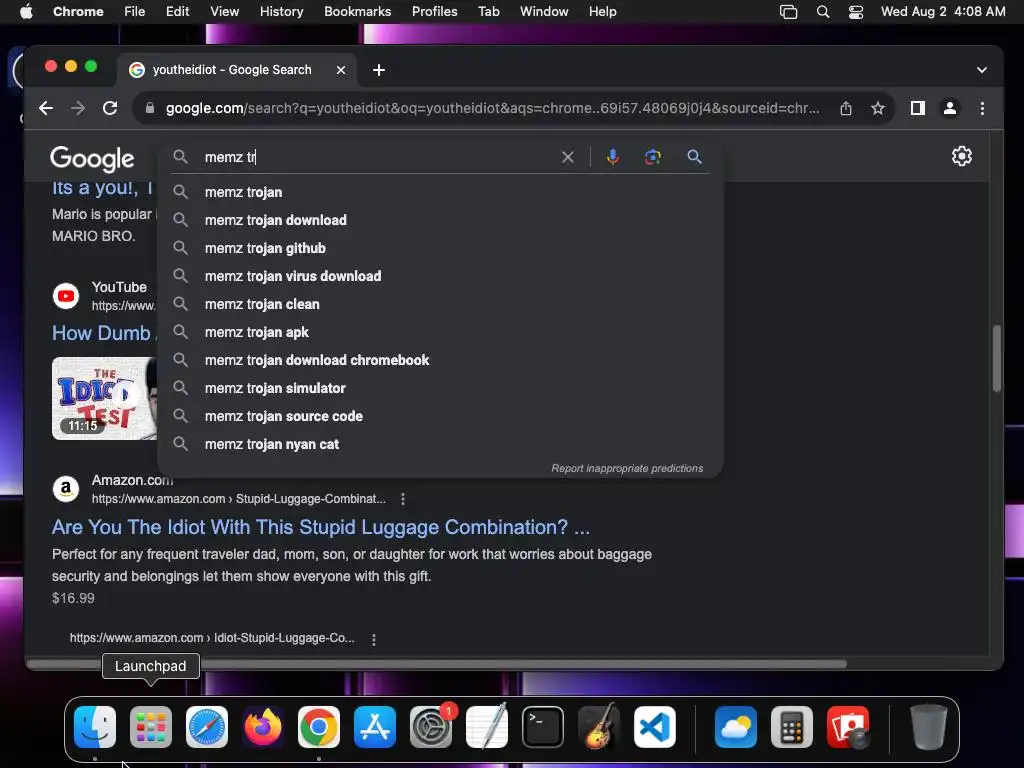Click 'Report inappropriate predictions' link
This screenshot has height=768, width=1024.
click(x=627, y=468)
